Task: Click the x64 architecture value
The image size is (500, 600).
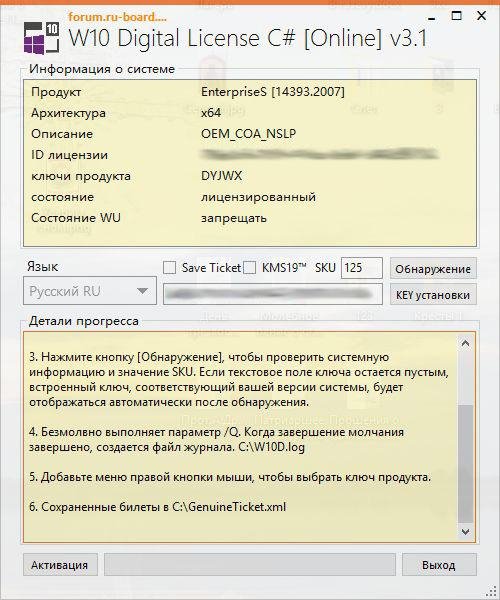Action: click(211, 113)
